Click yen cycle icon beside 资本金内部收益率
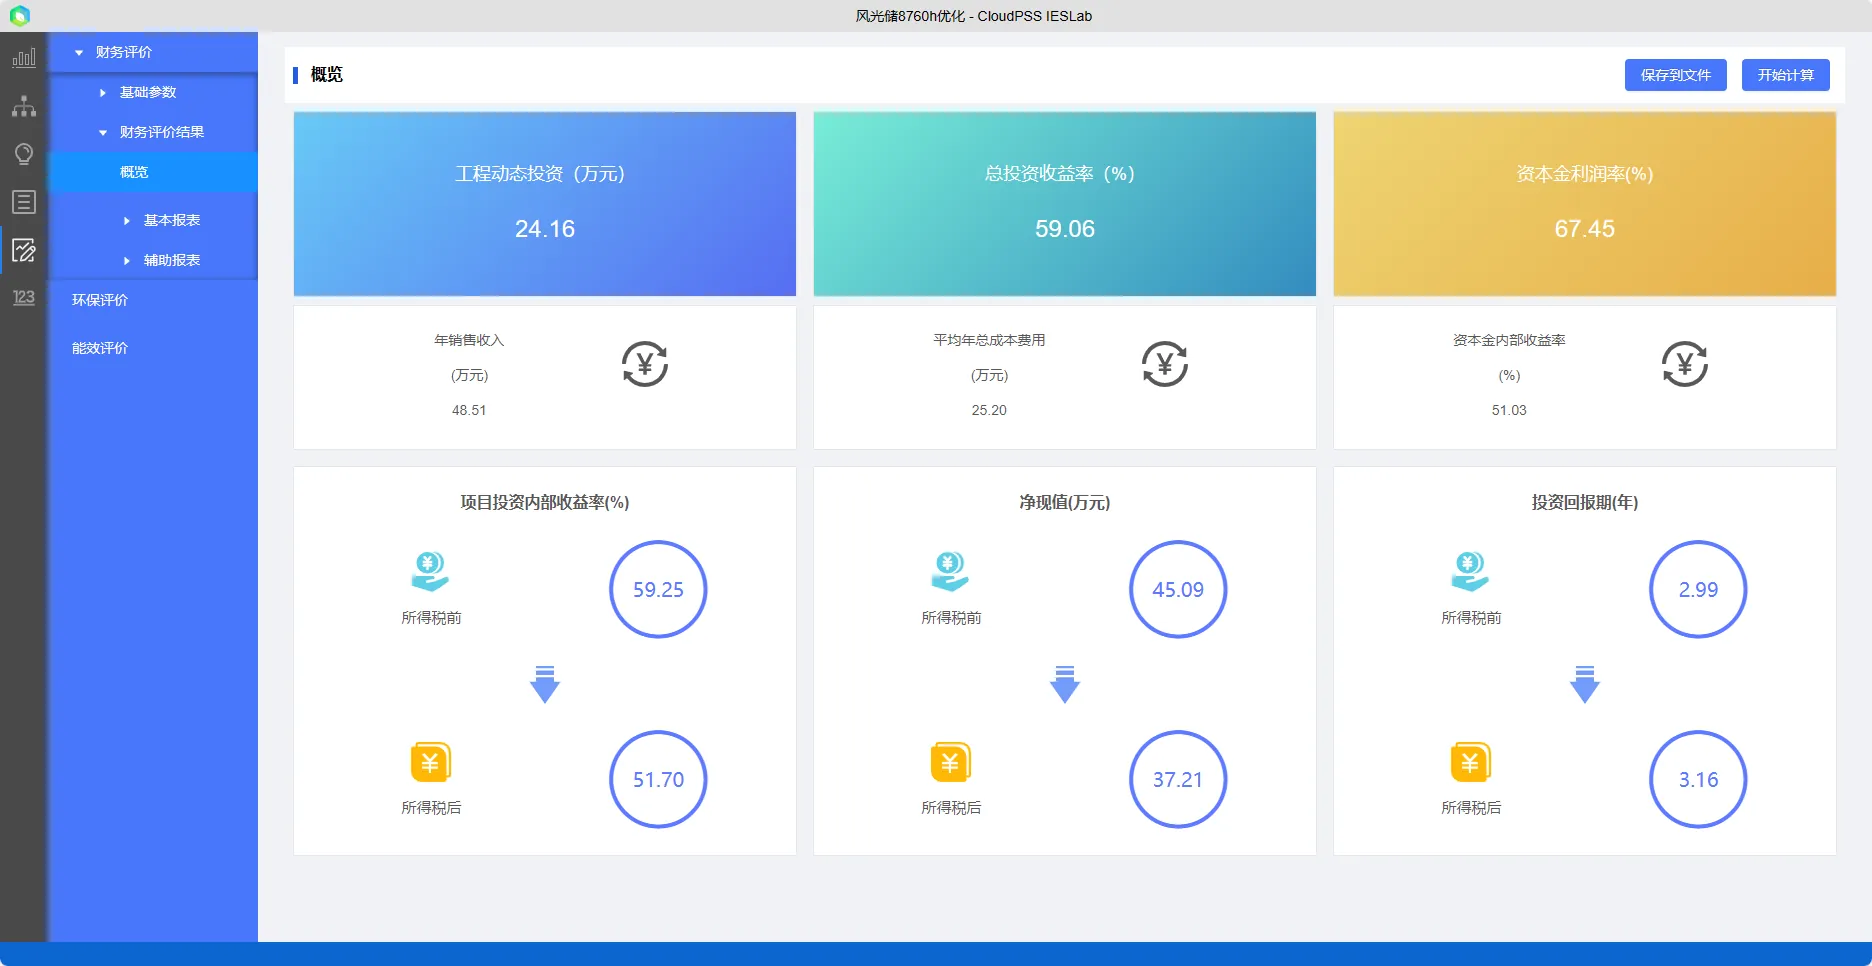Viewport: 1872px width, 966px height. point(1685,364)
